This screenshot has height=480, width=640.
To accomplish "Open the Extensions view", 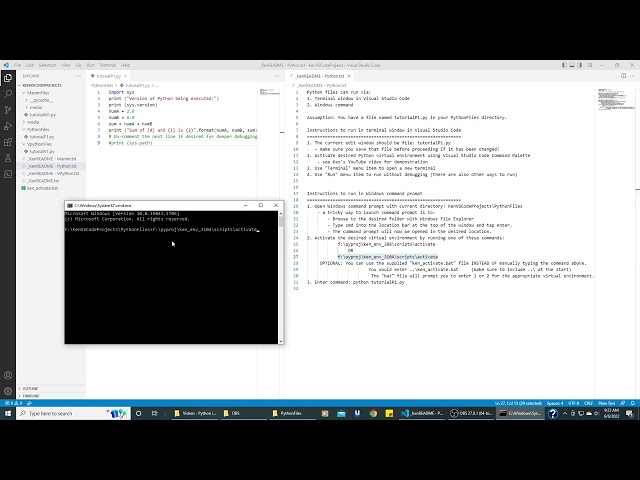I will (x=8, y=142).
